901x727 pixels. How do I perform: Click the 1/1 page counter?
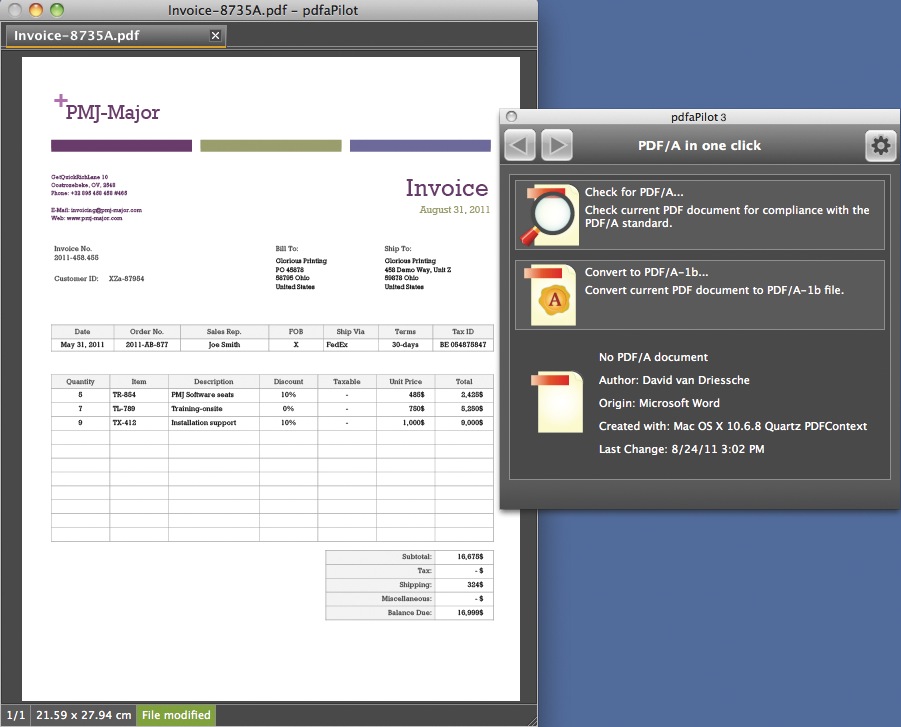pos(16,715)
